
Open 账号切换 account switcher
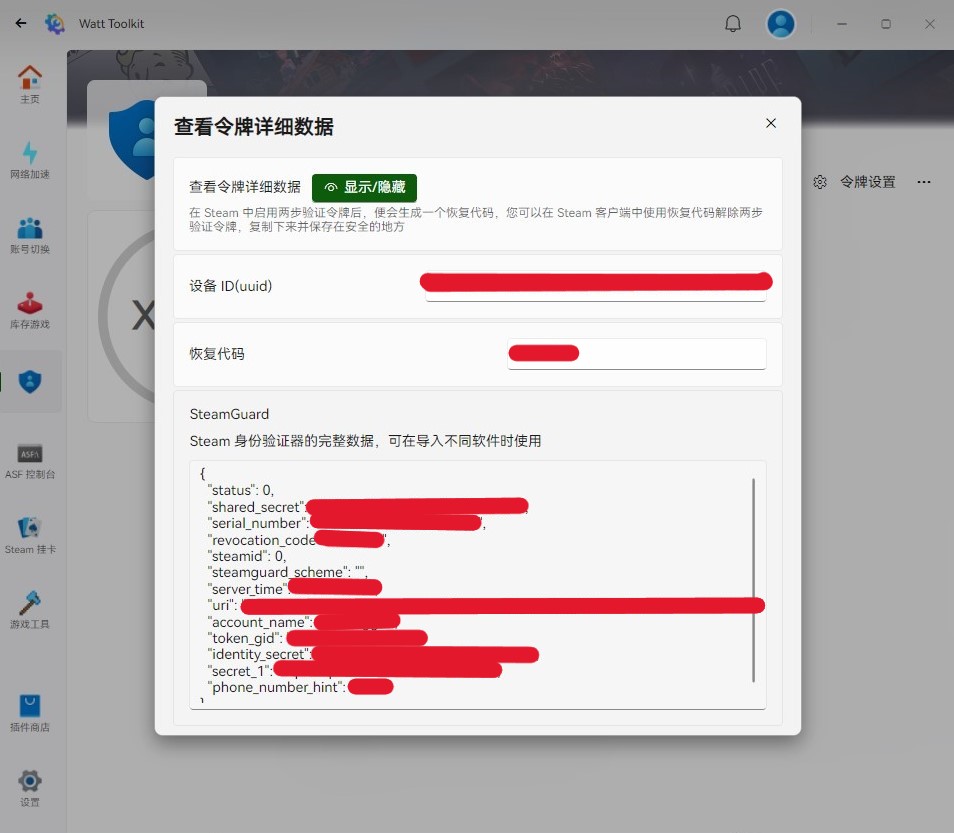point(30,234)
